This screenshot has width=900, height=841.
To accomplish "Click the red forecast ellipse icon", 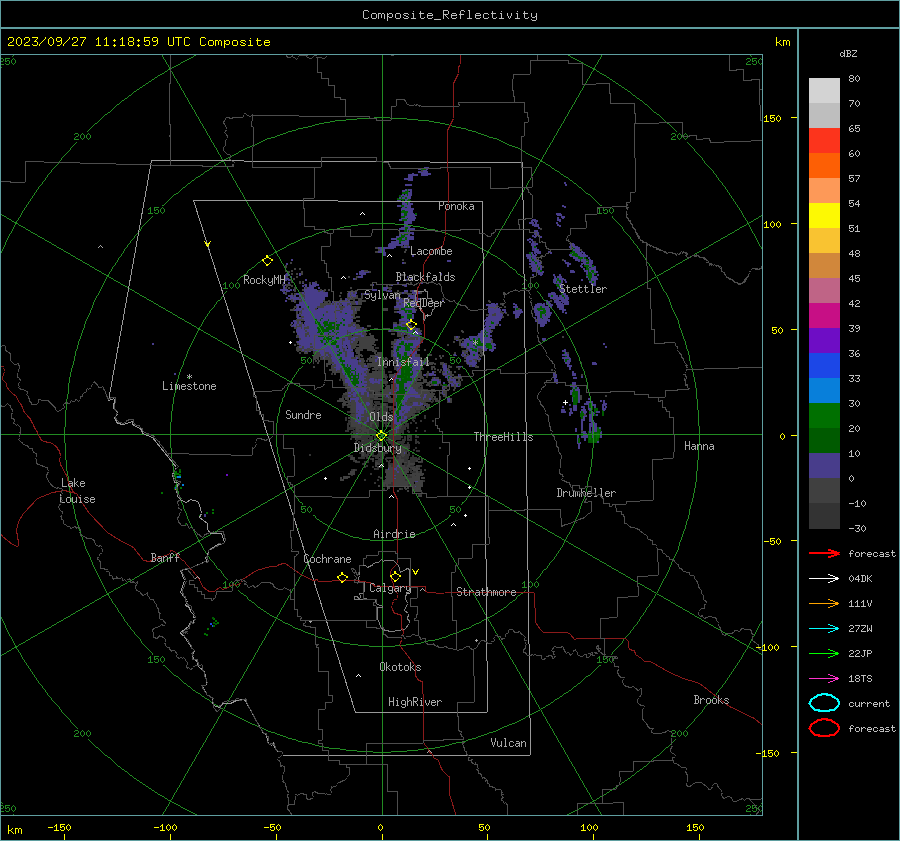I will pos(824,728).
